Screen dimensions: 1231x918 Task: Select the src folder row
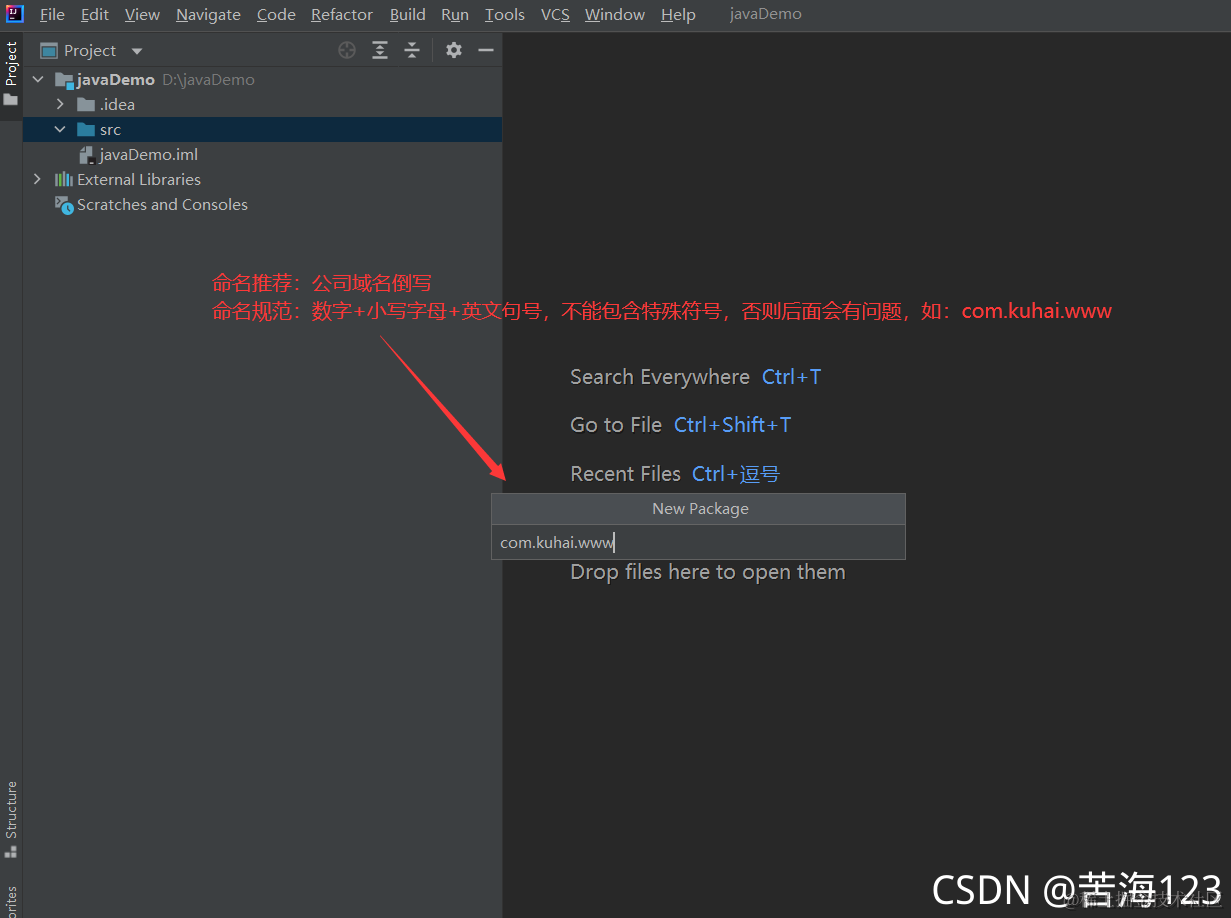pos(263,129)
